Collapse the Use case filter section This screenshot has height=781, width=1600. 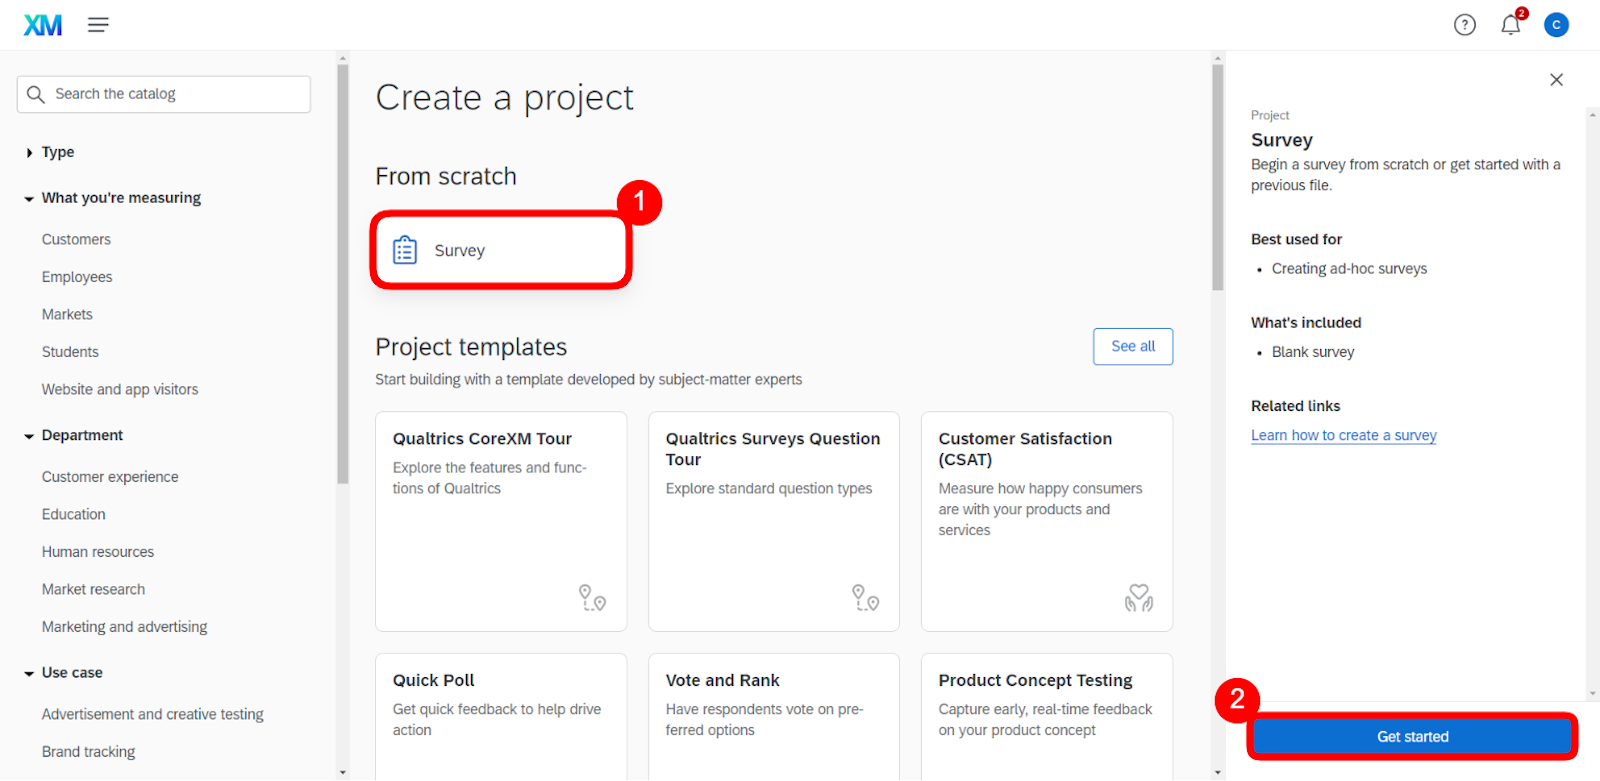(x=30, y=673)
